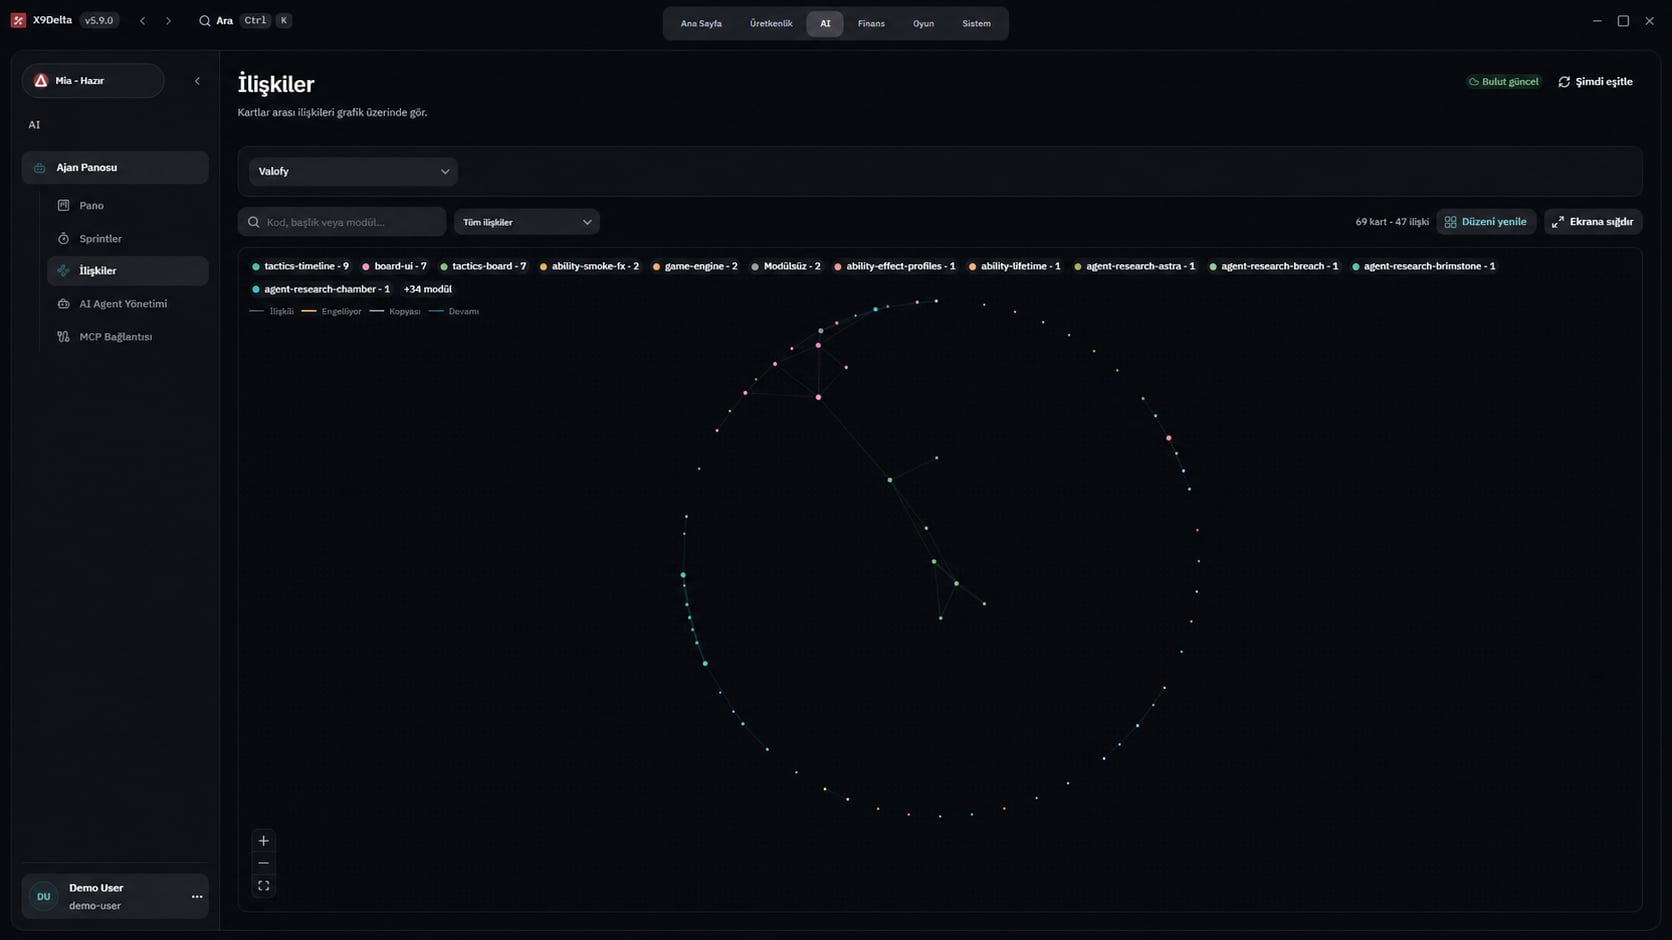
Task: Filter by ability-smoke-fx - 2 module
Action: [x=589, y=266]
